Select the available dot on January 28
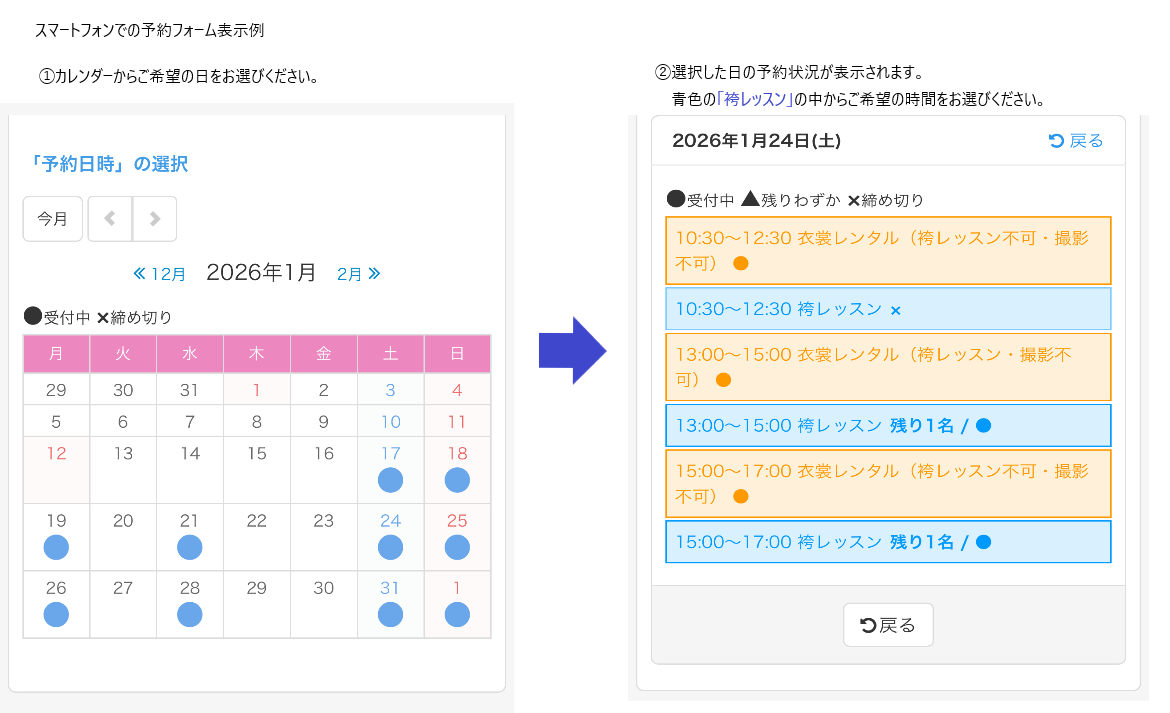The width and height of the screenshot is (1170, 713). (190, 615)
